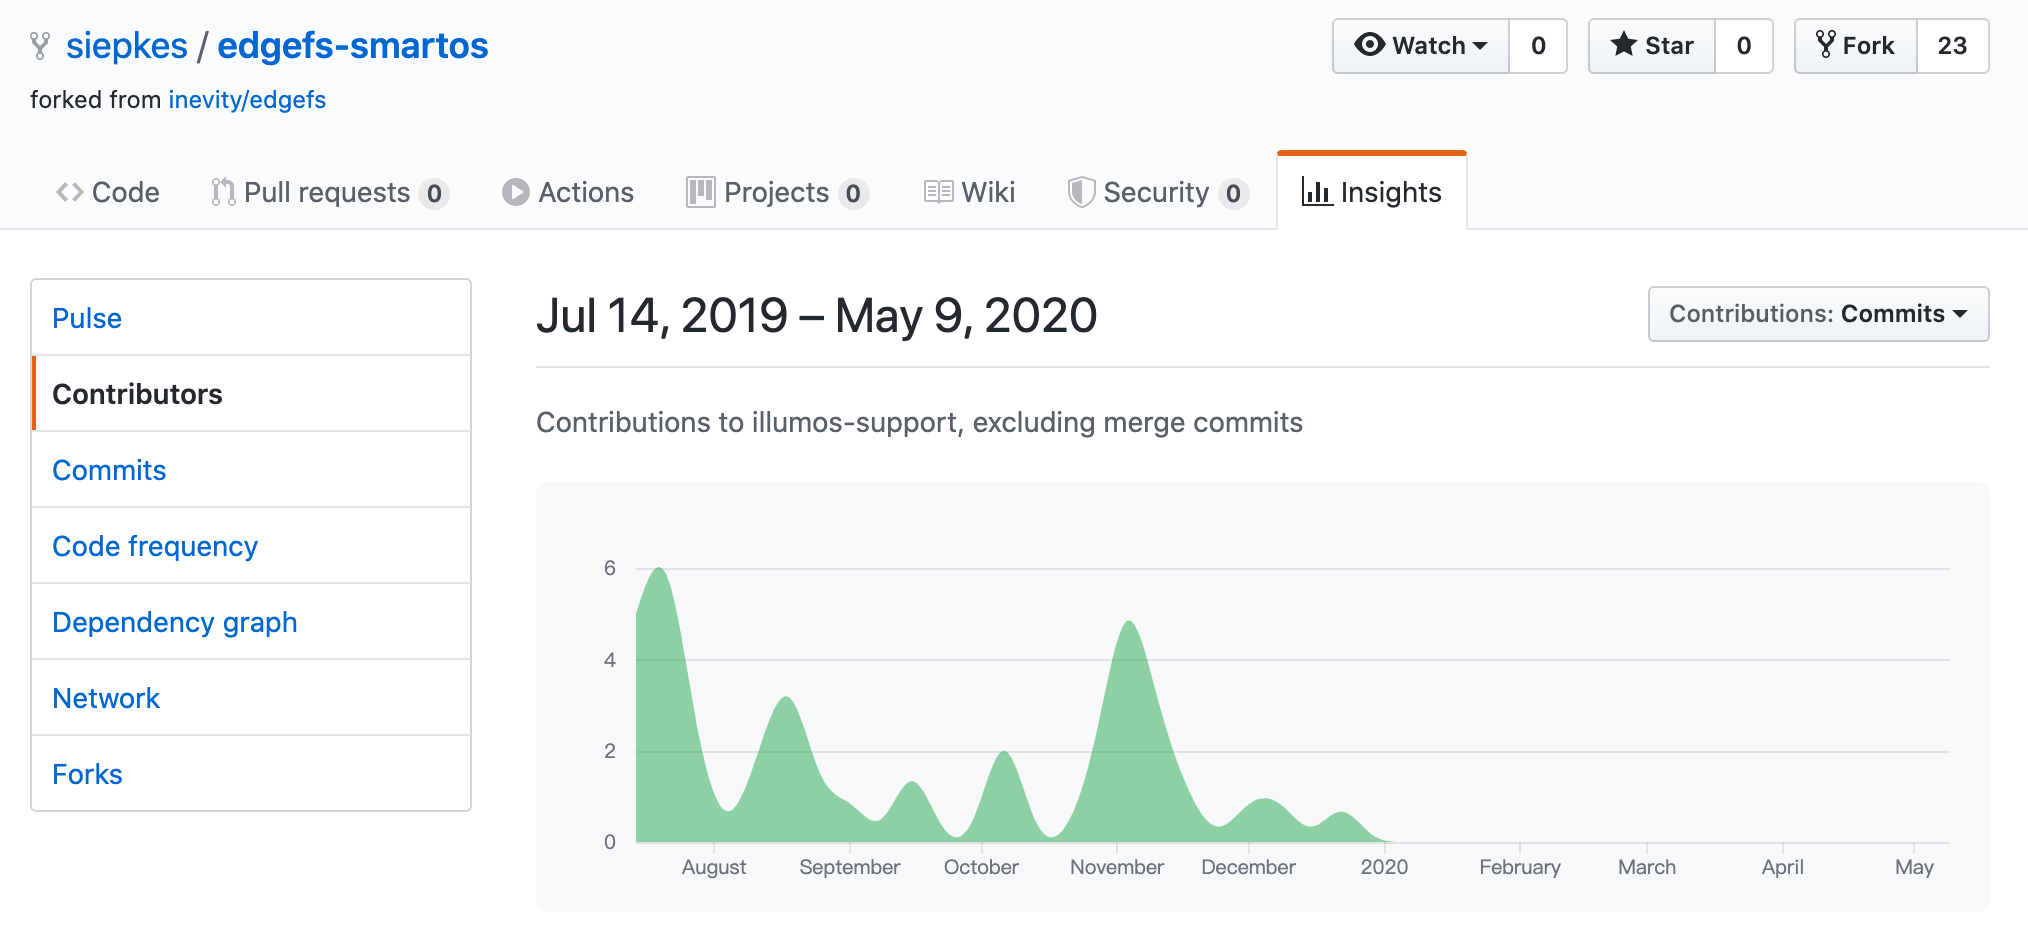Open the inevity/edgefs parent repository link
This screenshot has width=2028, height=928.
pos(247,100)
